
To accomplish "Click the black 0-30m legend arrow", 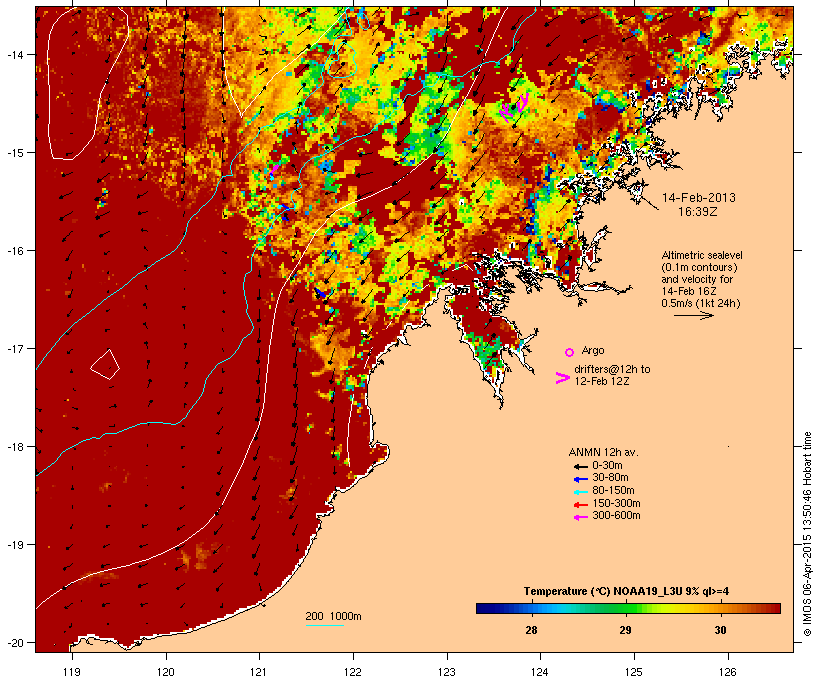I will pos(580,466).
